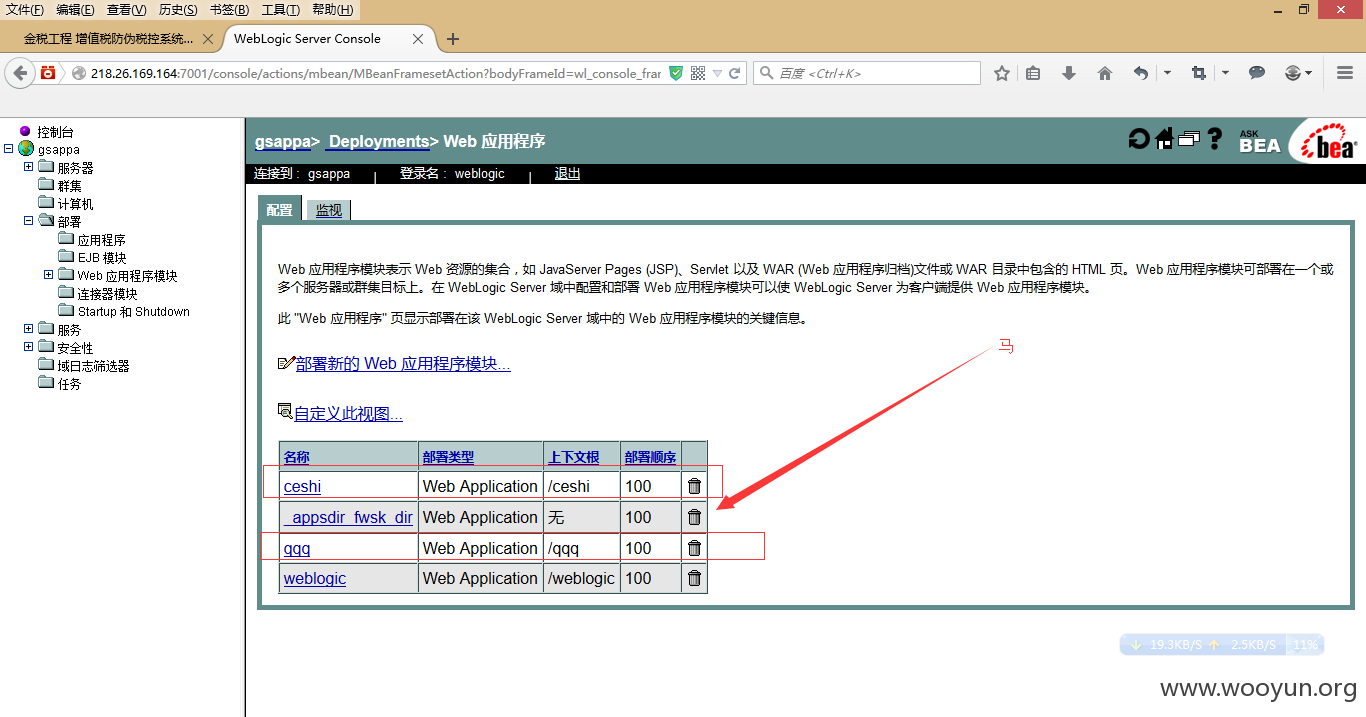This screenshot has width=1366, height=717.
Task: Reload page using address bar refresh icon
Action: (735, 73)
